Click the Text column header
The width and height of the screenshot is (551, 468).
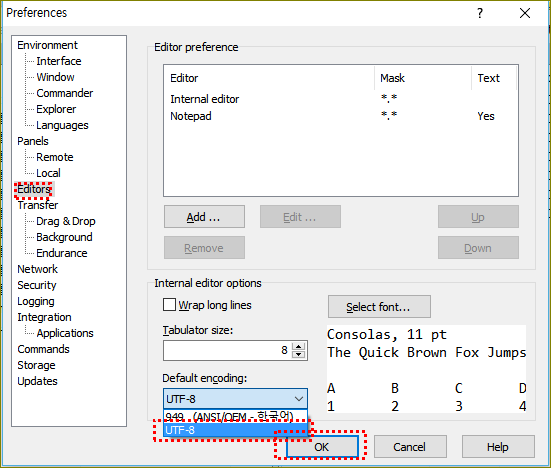coord(494,78)
